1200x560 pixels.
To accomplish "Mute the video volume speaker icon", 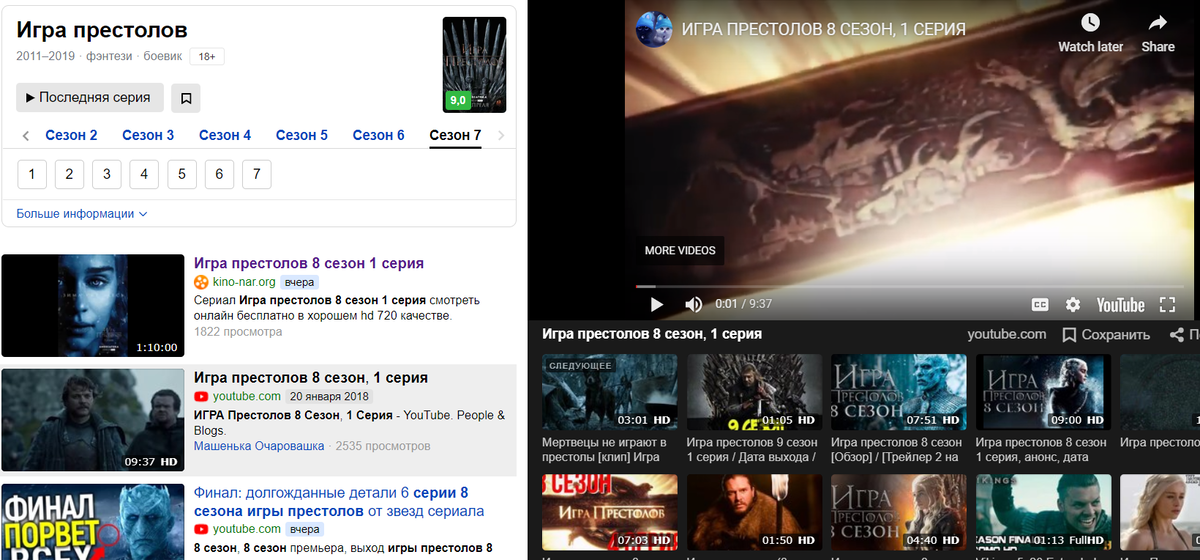I will [x=693, y=304].
